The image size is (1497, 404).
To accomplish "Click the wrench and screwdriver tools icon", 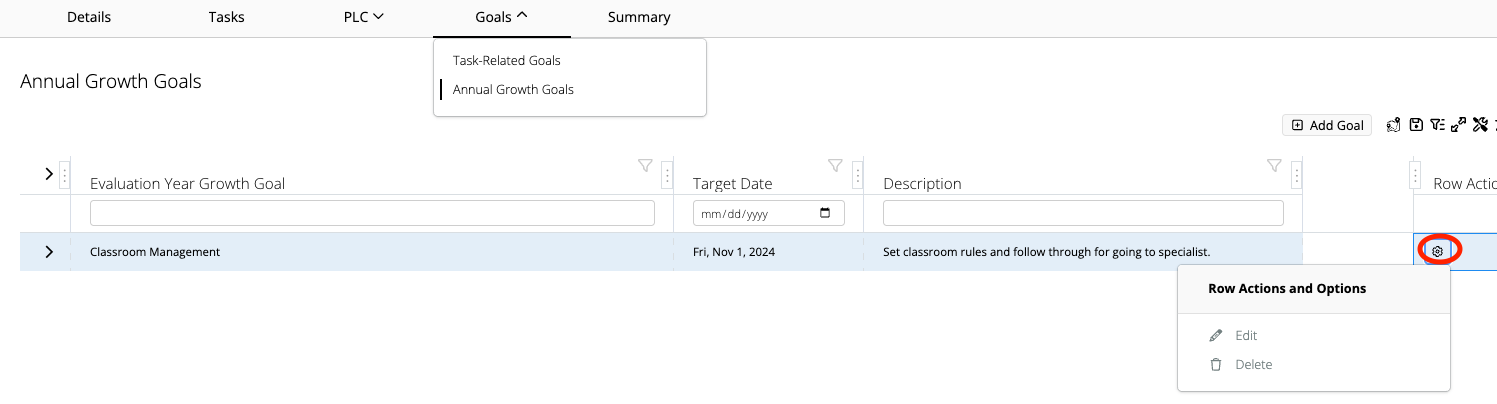I will 1480,125.
